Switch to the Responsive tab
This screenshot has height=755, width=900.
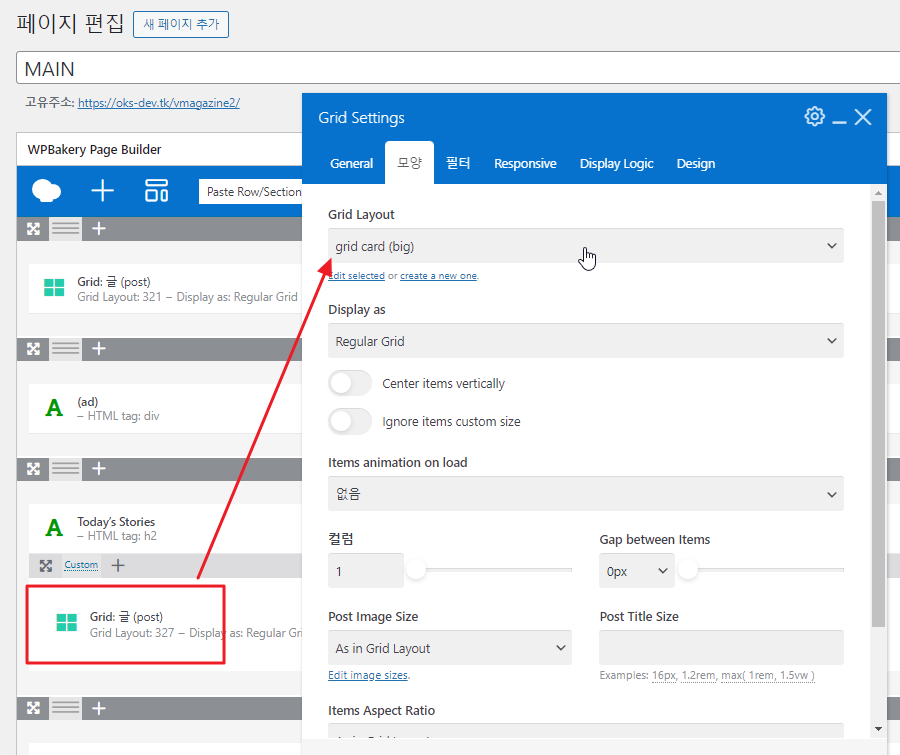(525, 164)
